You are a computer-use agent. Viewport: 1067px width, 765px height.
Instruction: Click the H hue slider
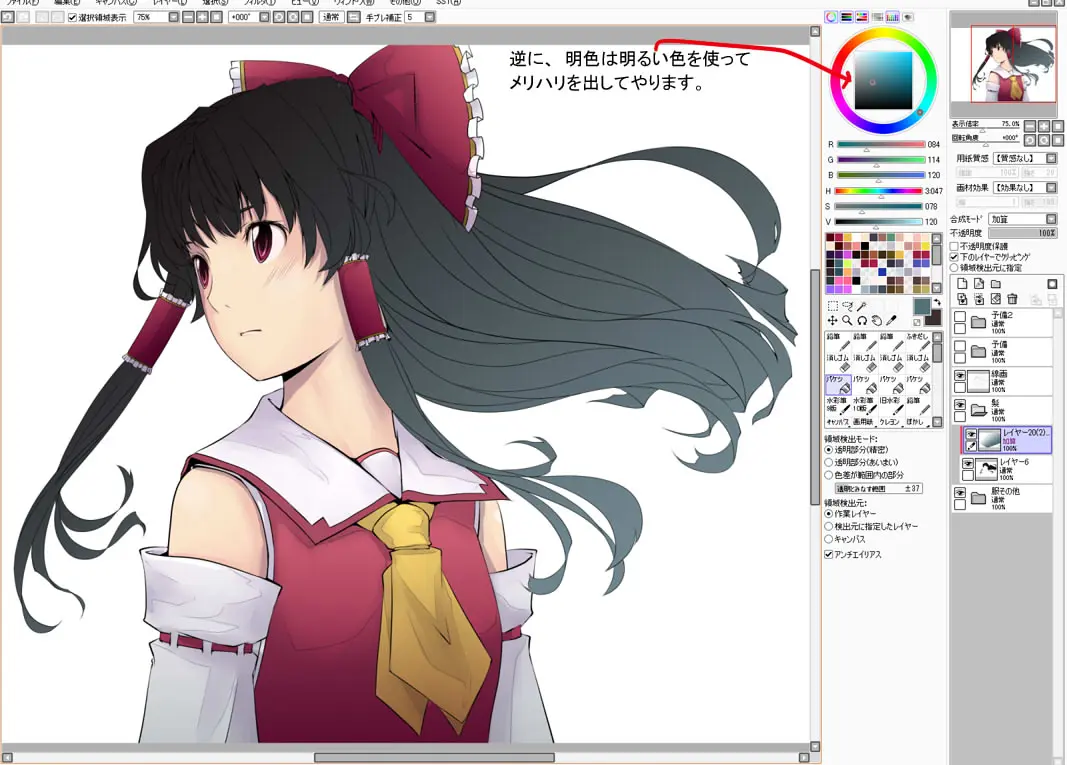pyautogui.click(x=879, y=191)
